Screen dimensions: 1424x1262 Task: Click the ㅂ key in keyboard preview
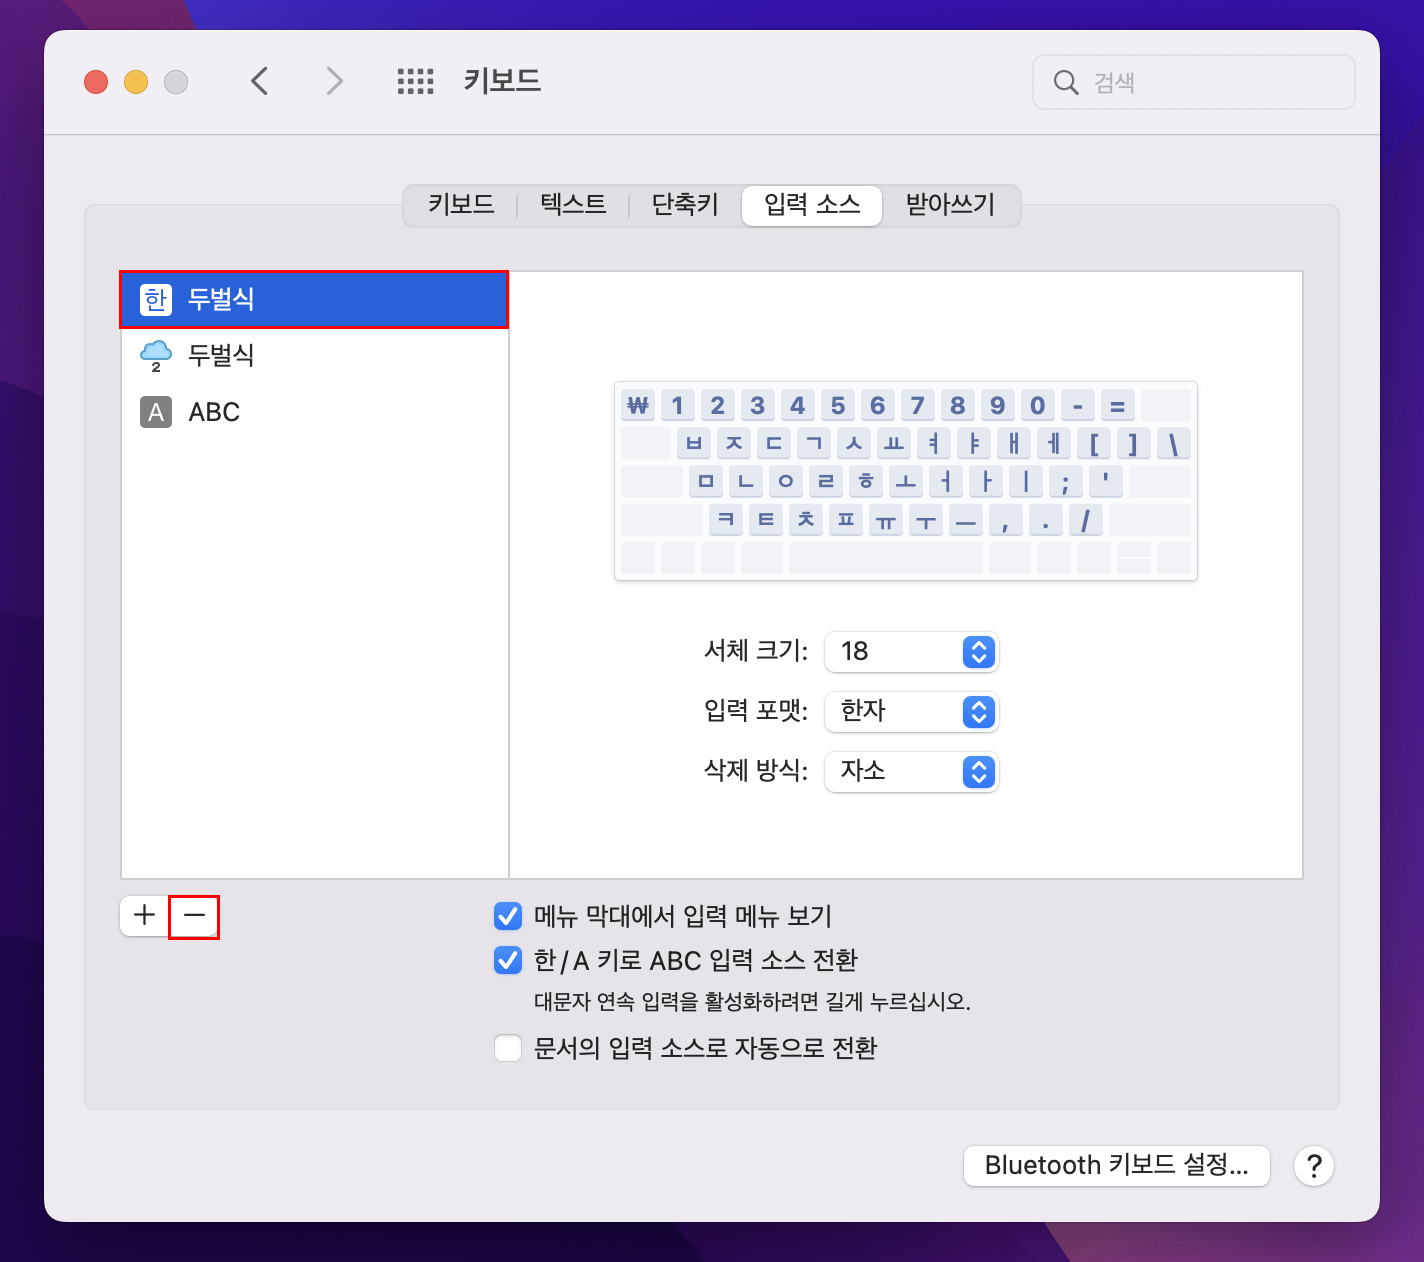tap(694, 443)
